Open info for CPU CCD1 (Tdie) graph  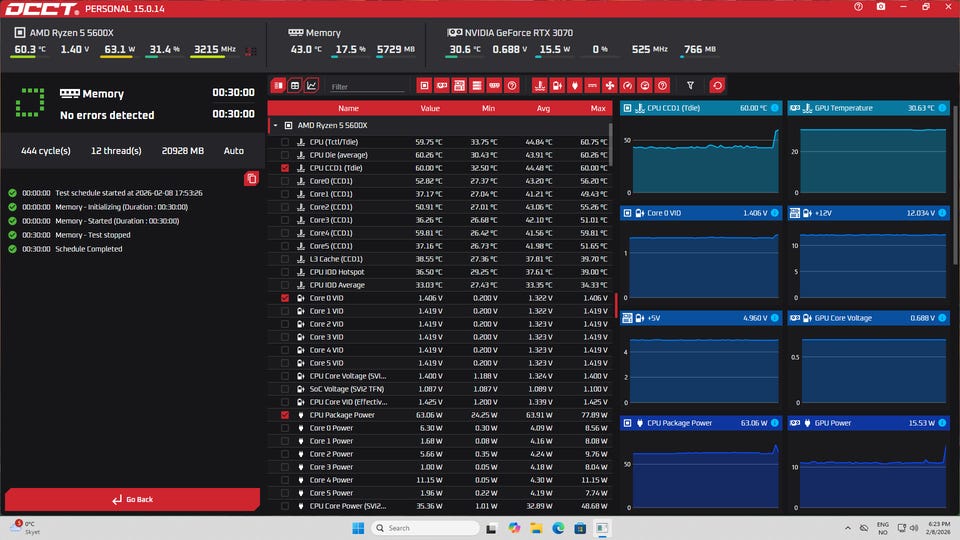[x=775, y=108]
